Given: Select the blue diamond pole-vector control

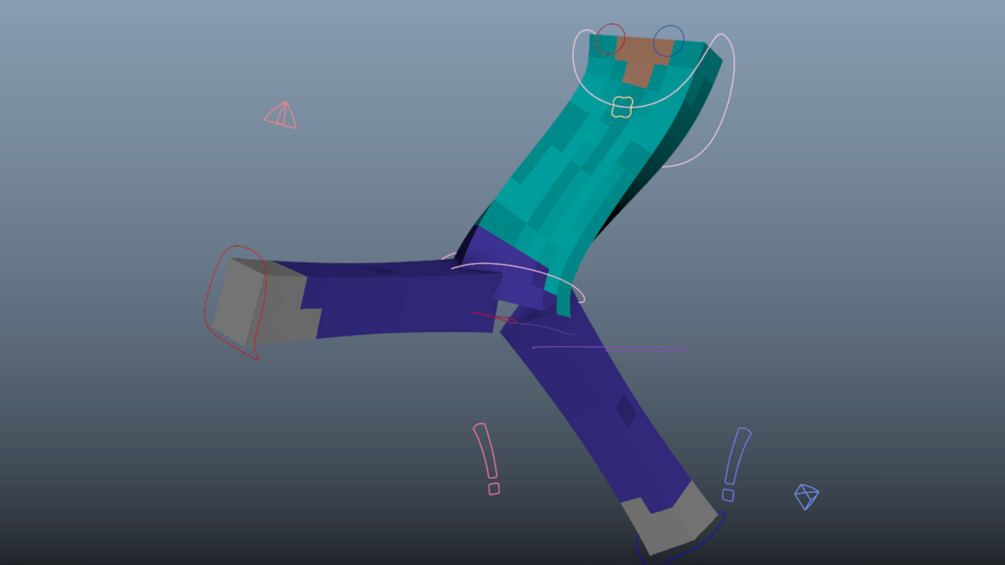Looking at the screenshot, I should point(806,496).
